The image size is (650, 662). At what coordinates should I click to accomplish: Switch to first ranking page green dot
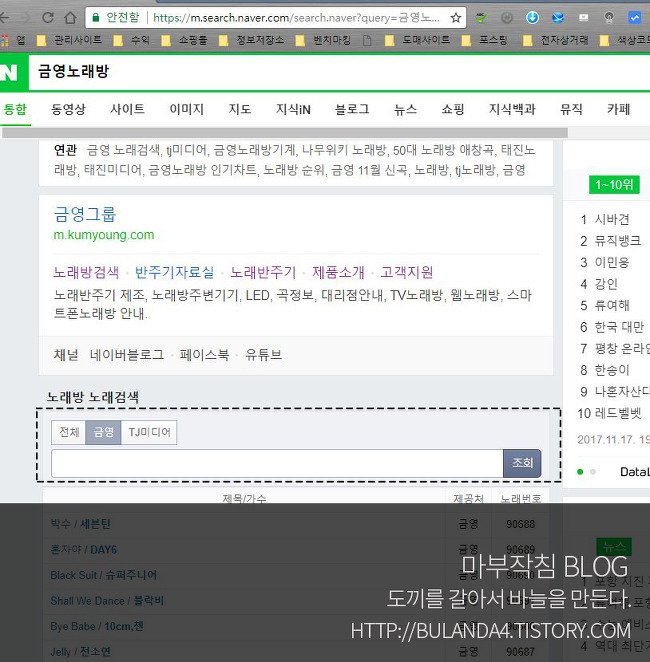(x=580, y=472)
